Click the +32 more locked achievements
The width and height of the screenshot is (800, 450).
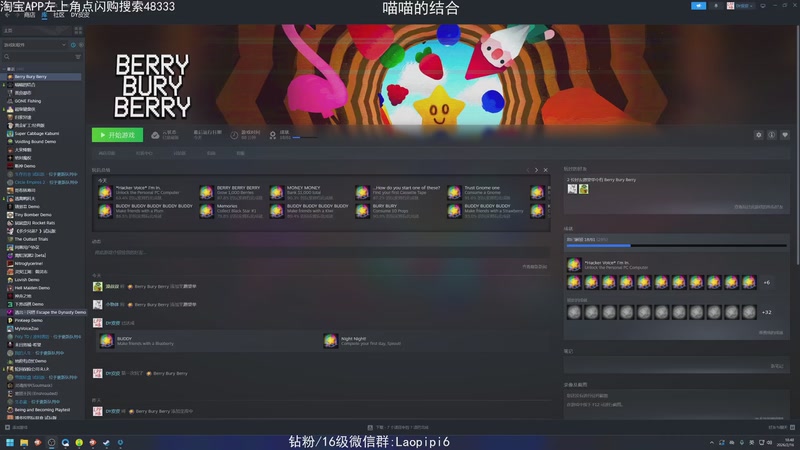[767, 312]
